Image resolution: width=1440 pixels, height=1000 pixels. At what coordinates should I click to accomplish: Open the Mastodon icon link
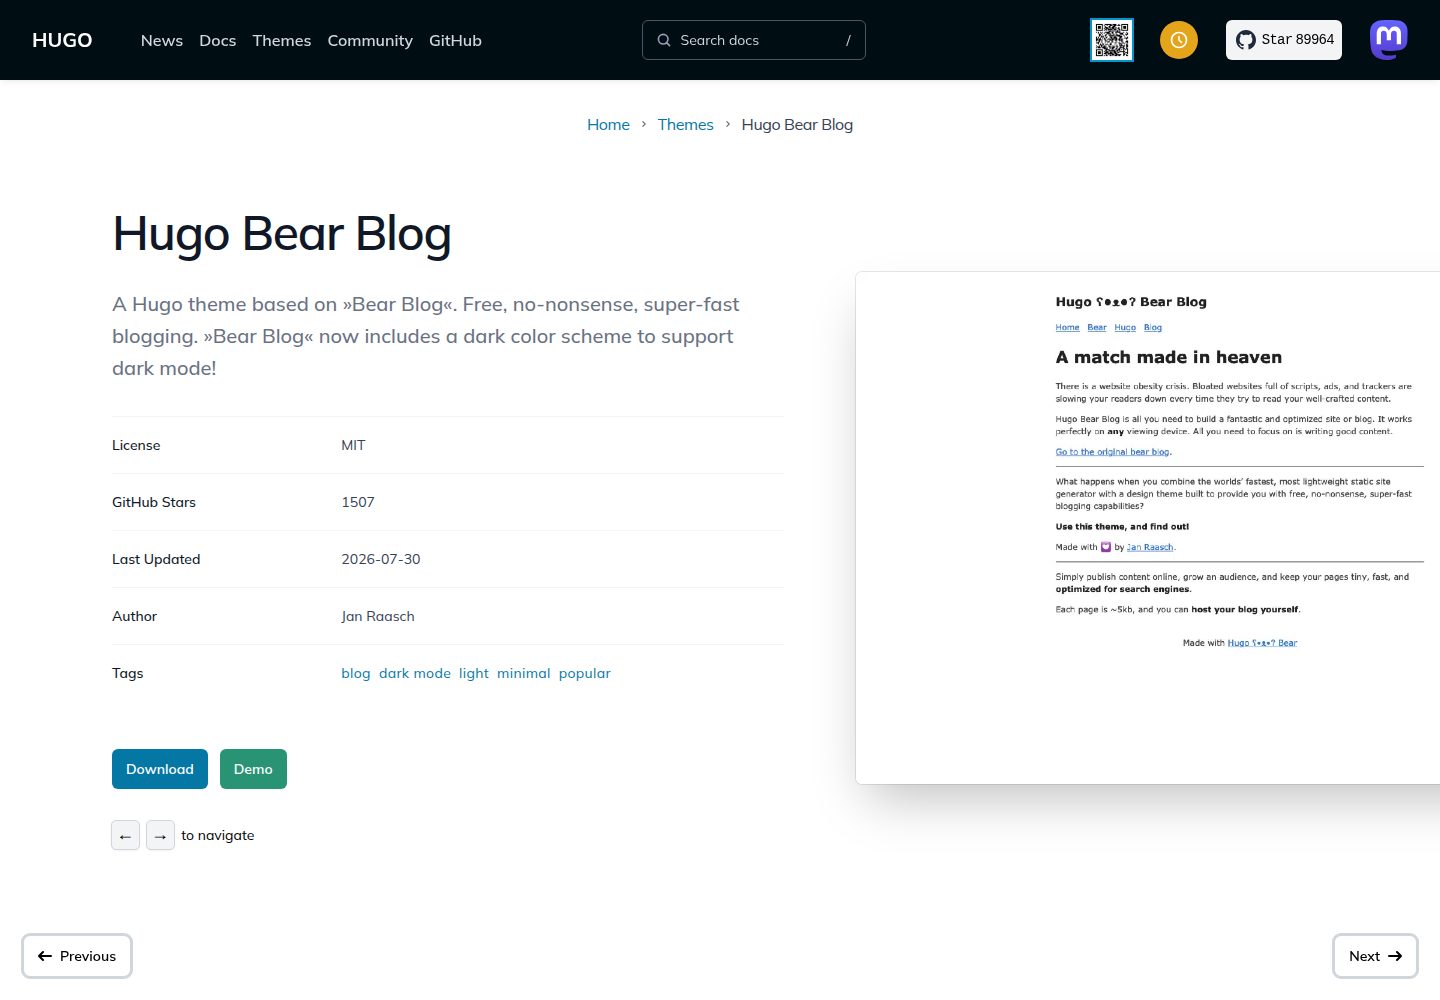[1389, 40]
